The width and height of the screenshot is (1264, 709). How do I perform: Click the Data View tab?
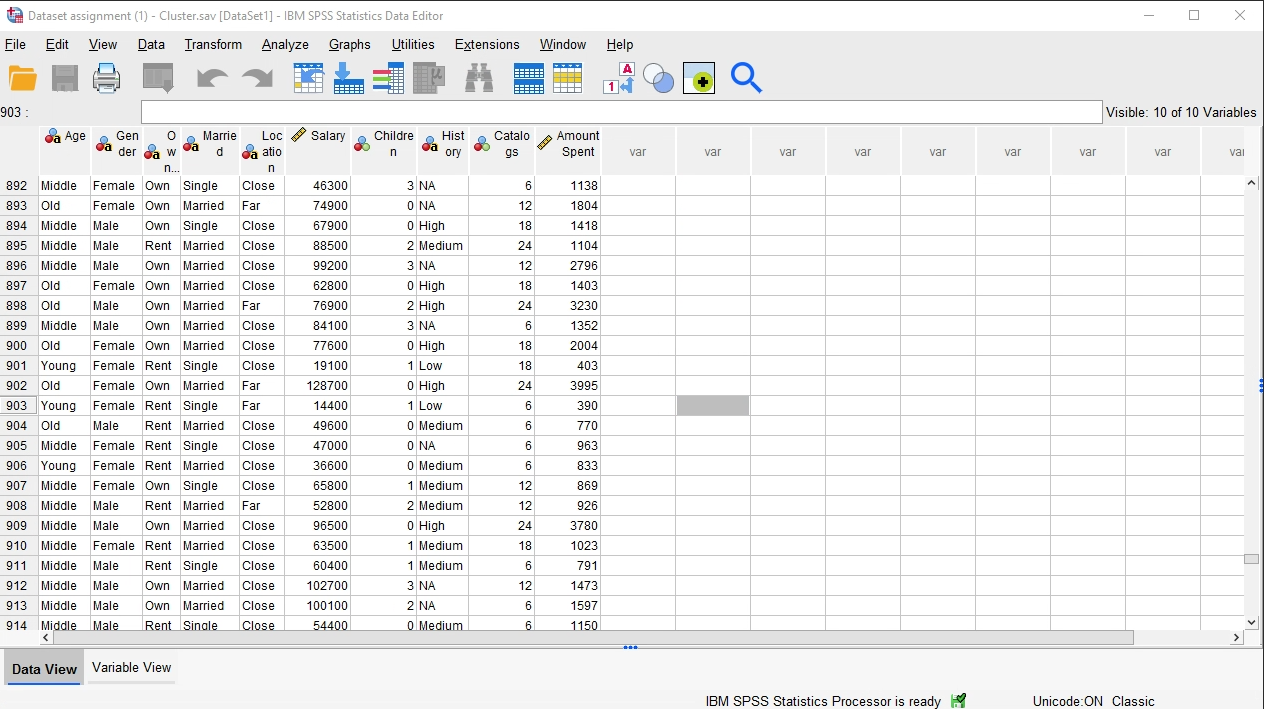[43, 668]
